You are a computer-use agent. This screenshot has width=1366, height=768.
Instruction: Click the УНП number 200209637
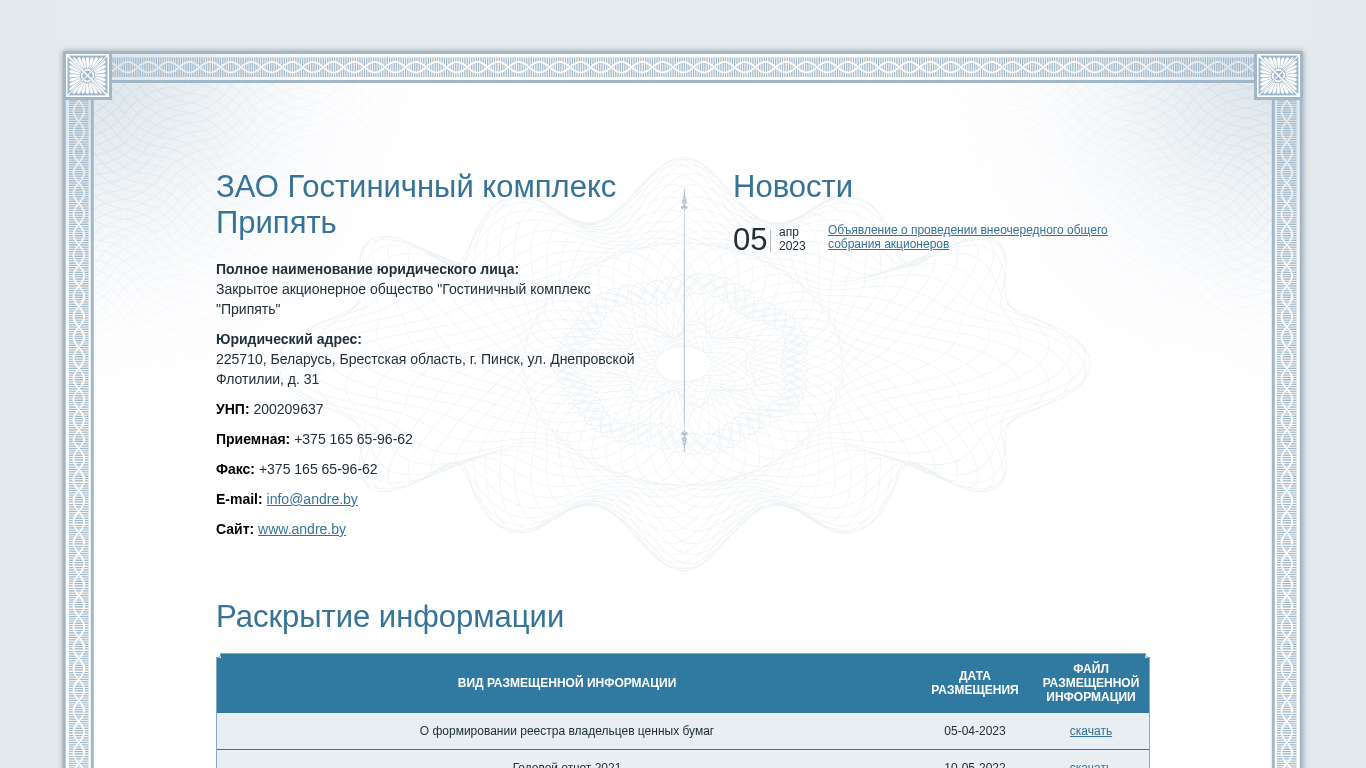click(x=288, y=409)
